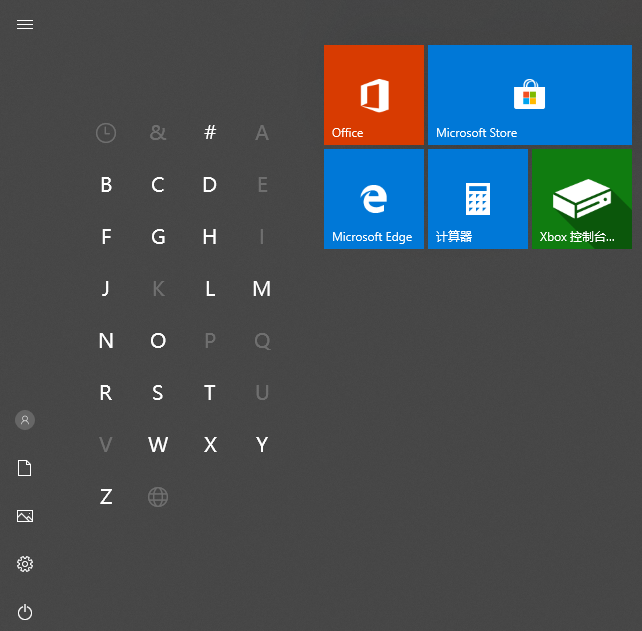Viewport: 642px width, 631px height.
Task: Launch Microsoft Store tile
Action: pyautogui.click(x=529, y=95)
